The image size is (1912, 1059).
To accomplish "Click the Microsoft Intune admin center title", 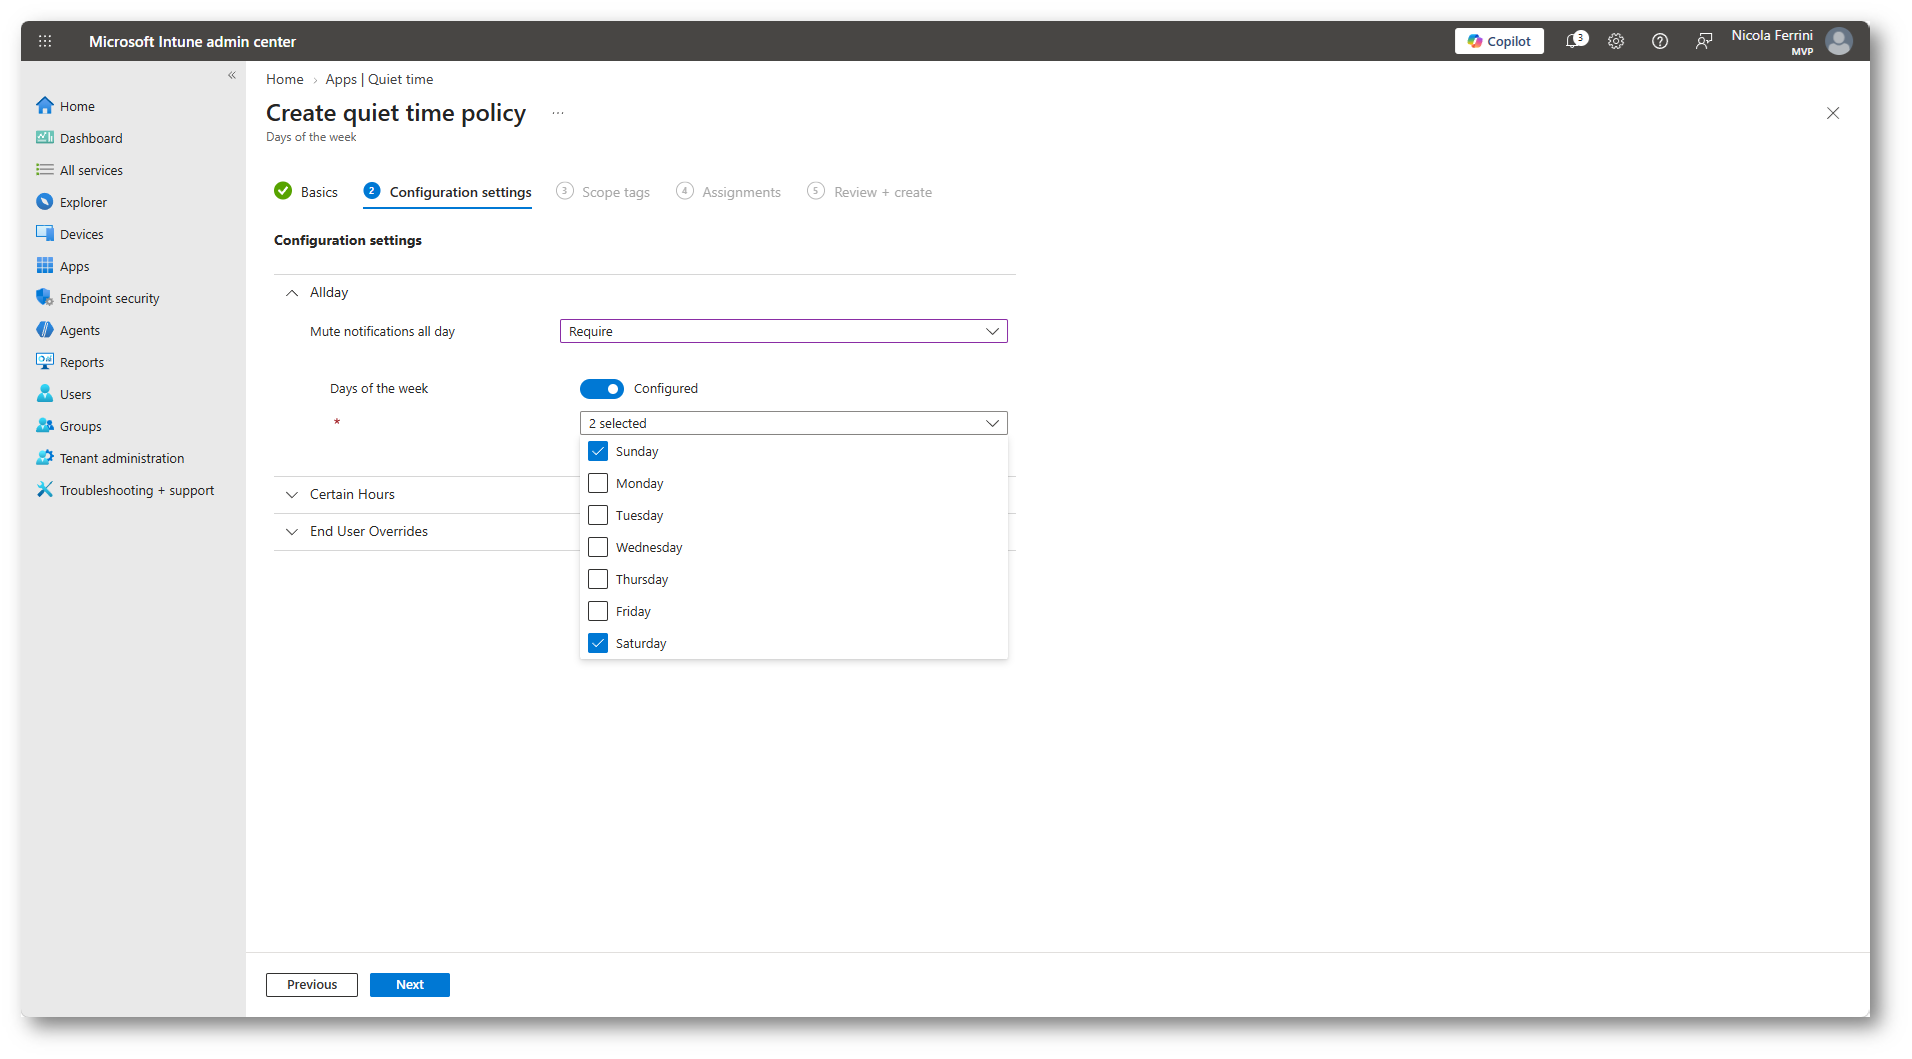I will [192, 41].
